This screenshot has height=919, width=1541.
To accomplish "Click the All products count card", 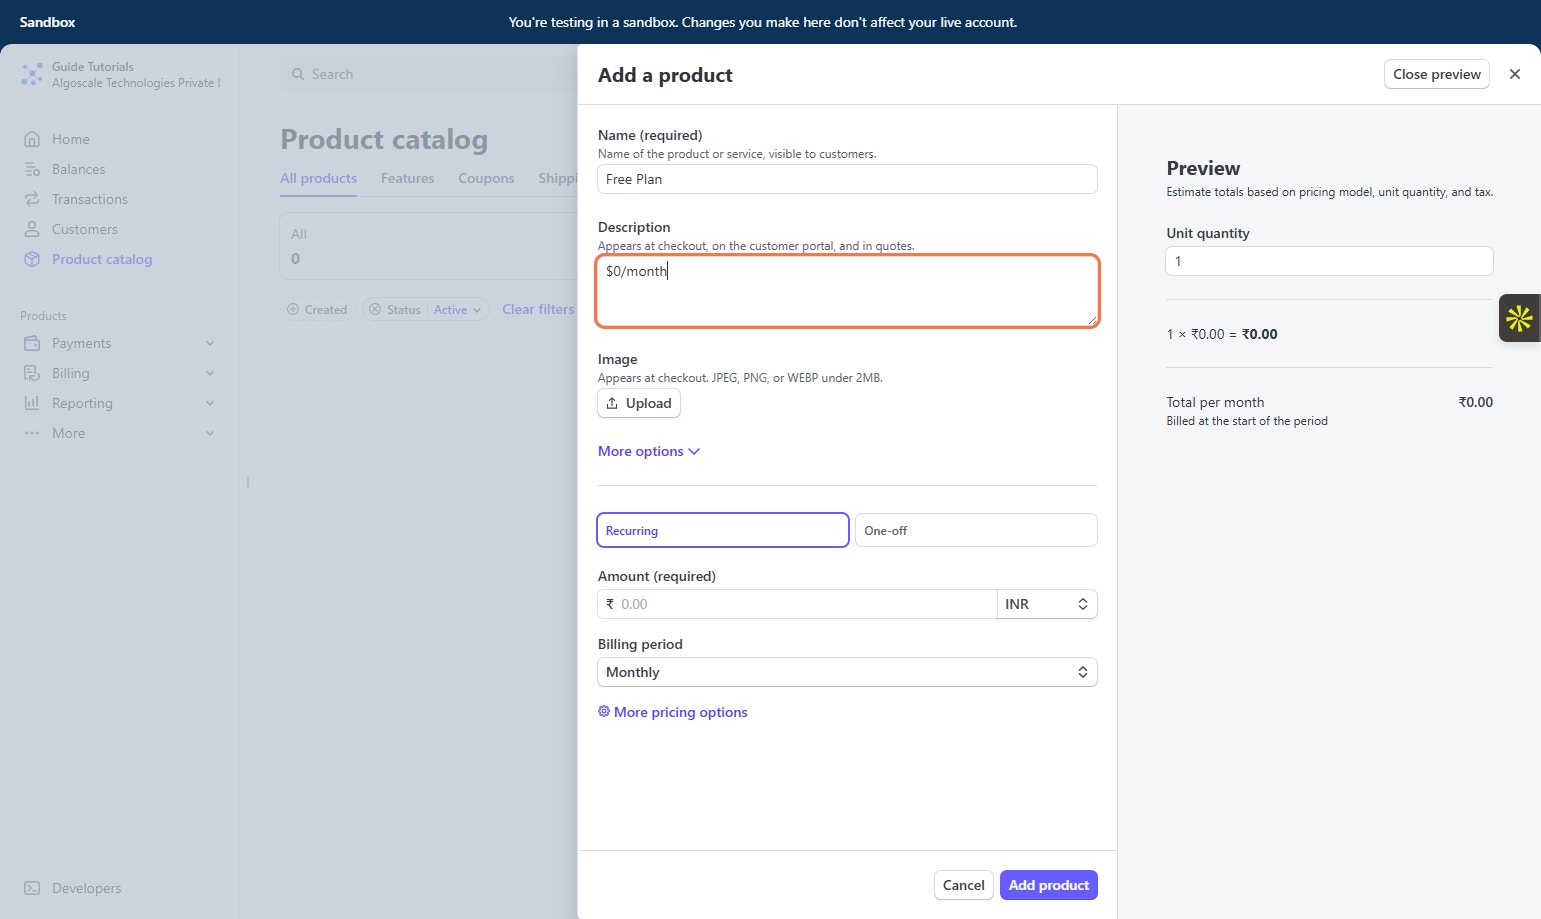I will pyautogui.click(x=428, y=246).
